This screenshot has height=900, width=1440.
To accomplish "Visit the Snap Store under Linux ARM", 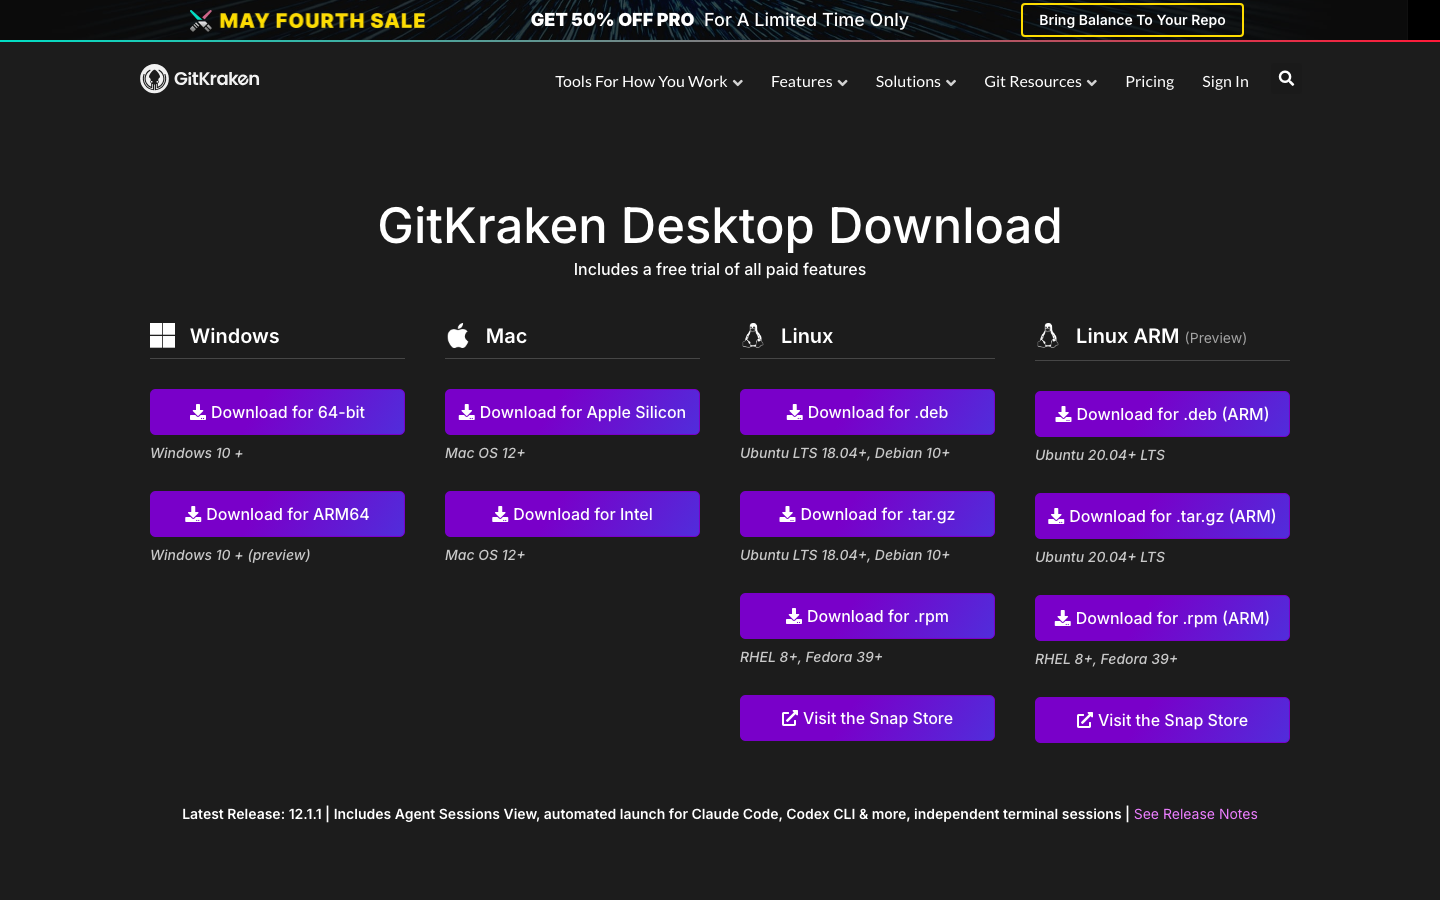I will point(1162,720).
